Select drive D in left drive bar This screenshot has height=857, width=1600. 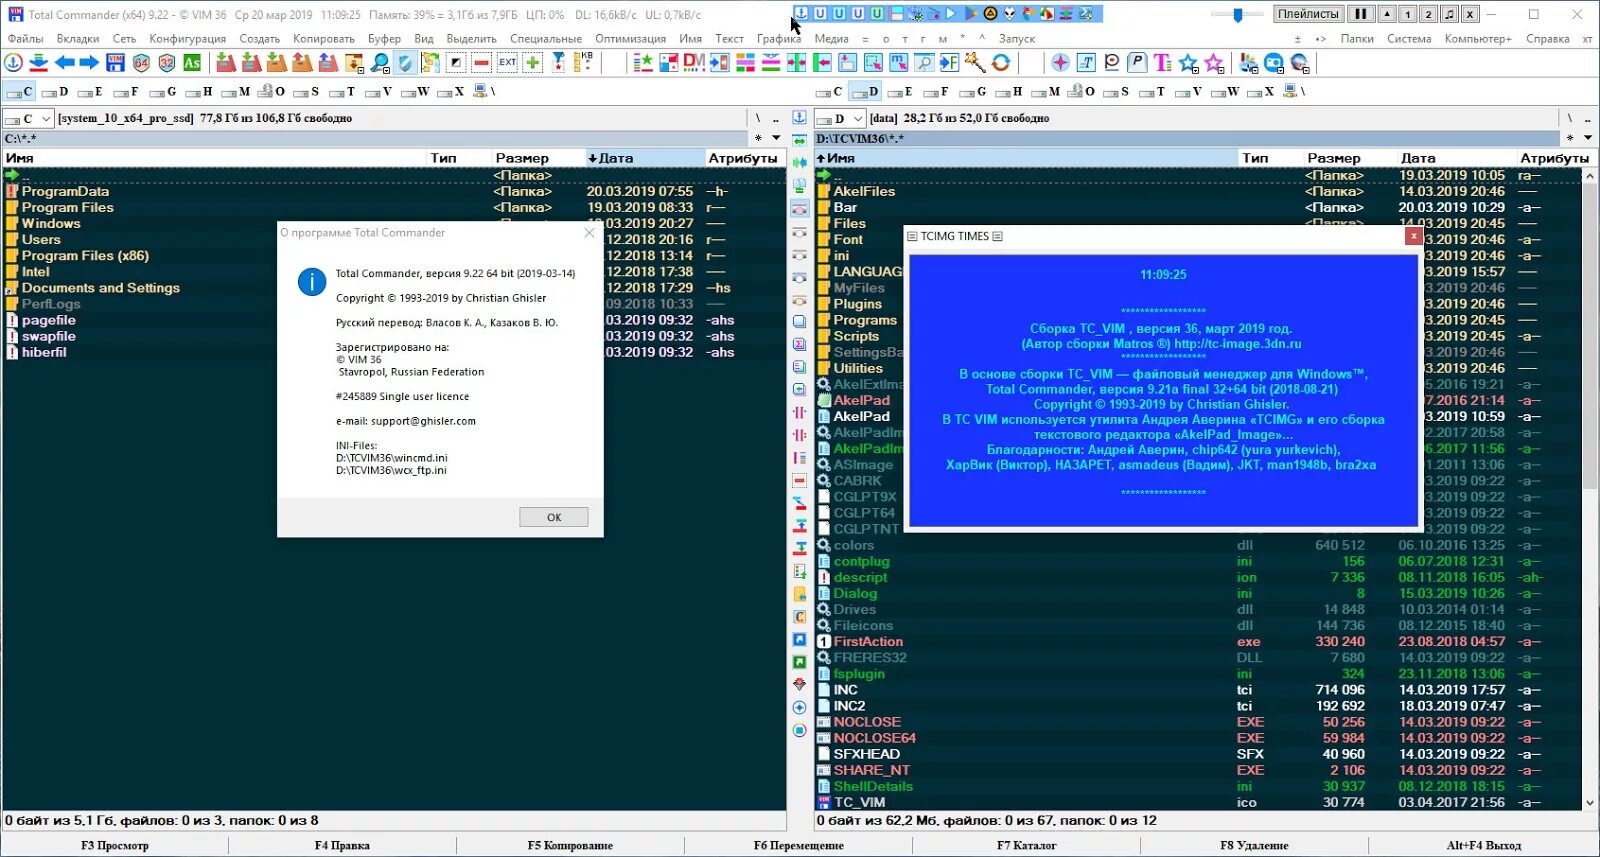56,91
